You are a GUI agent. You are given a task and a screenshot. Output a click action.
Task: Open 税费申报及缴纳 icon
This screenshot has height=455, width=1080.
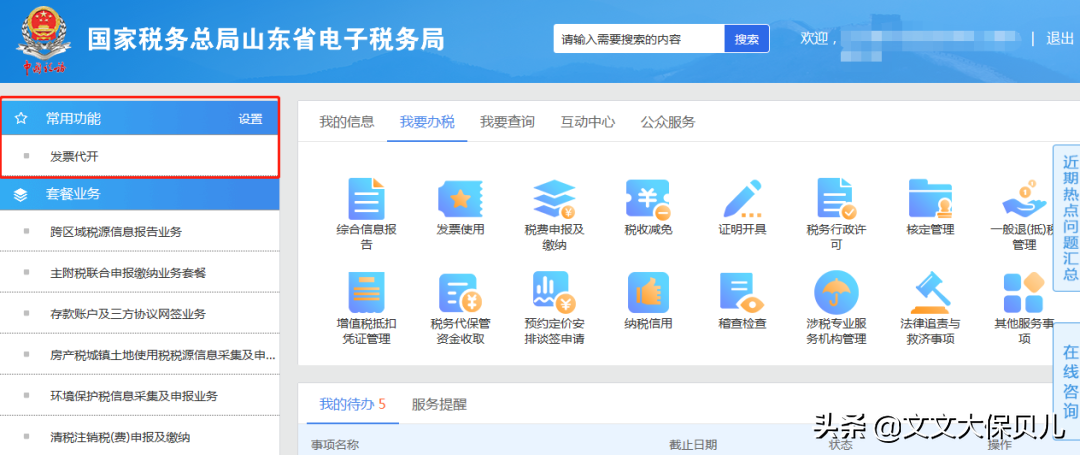point(554,200)
